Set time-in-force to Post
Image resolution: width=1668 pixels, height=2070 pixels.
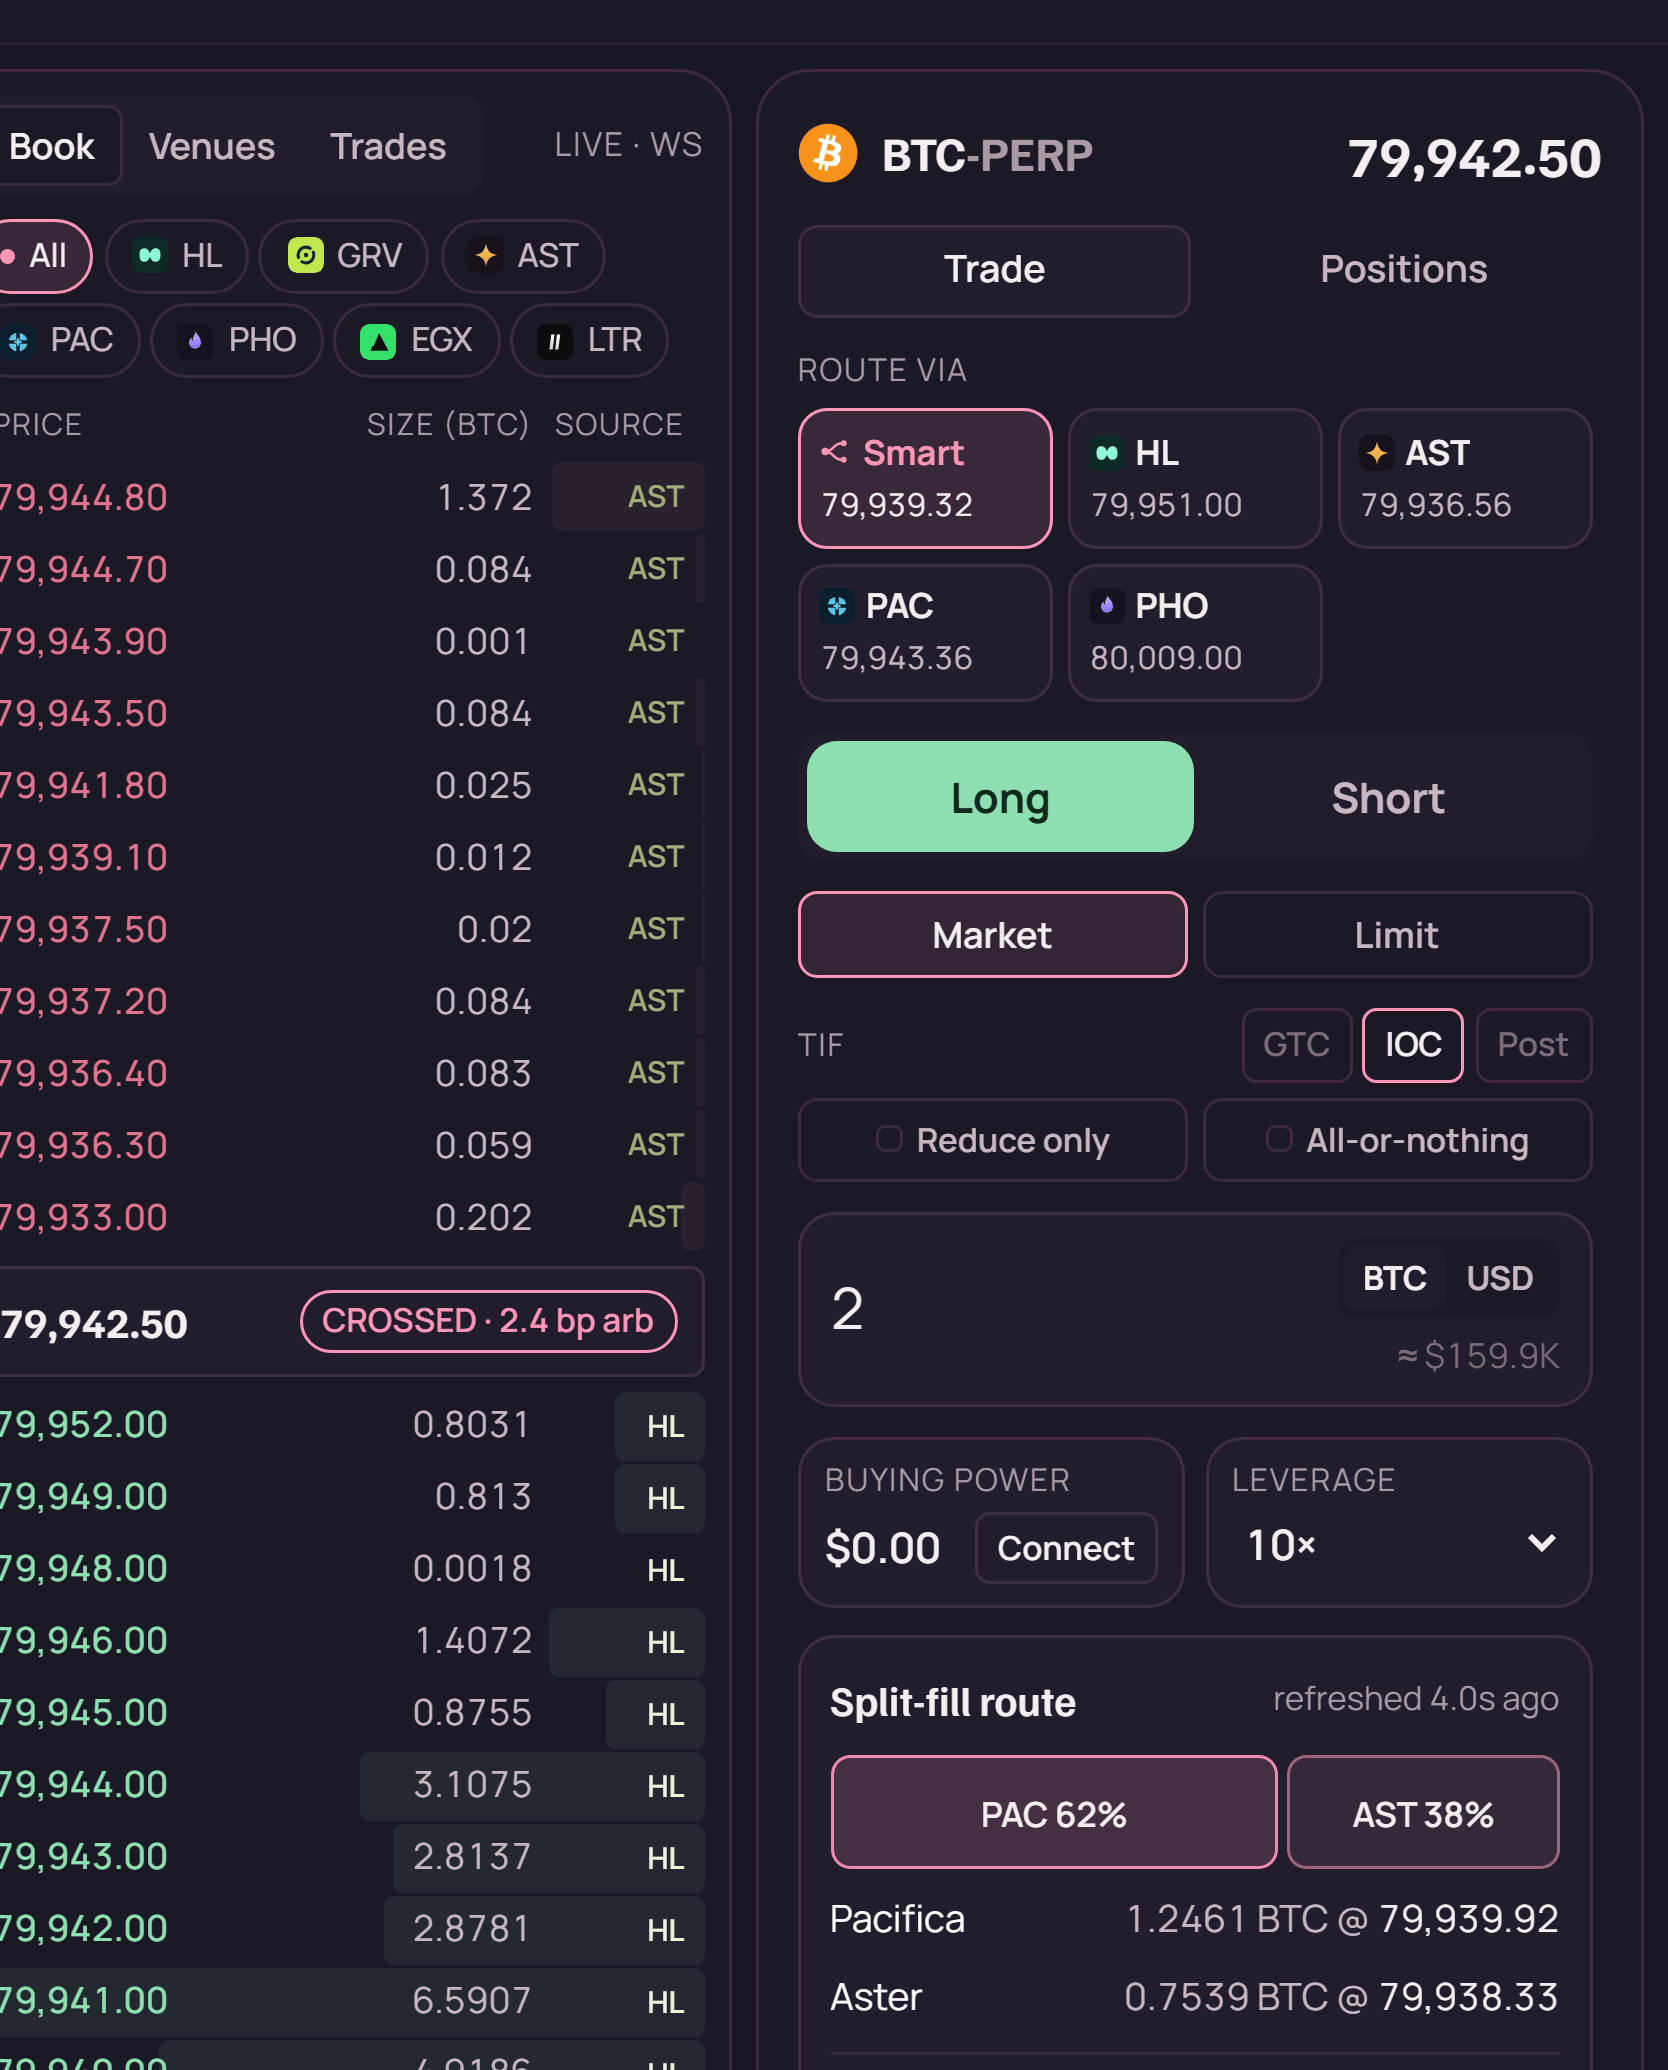1533,1045
